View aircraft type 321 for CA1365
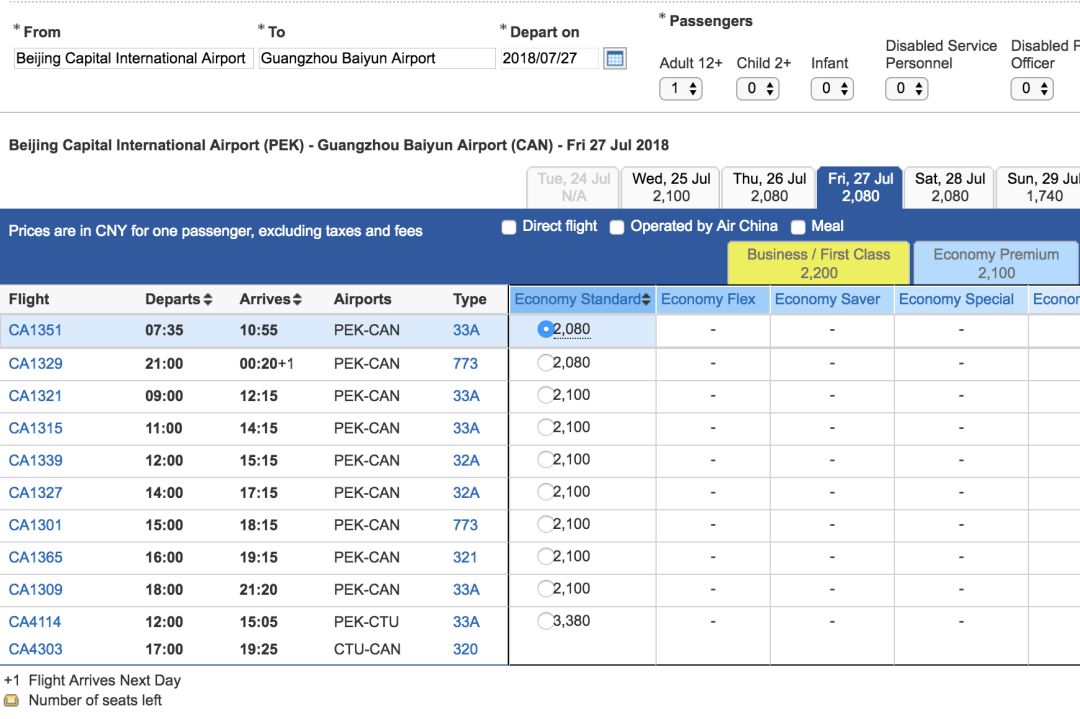Viewport: 1080px width, 719px height. pyautogui.click(x=465, y=557)
